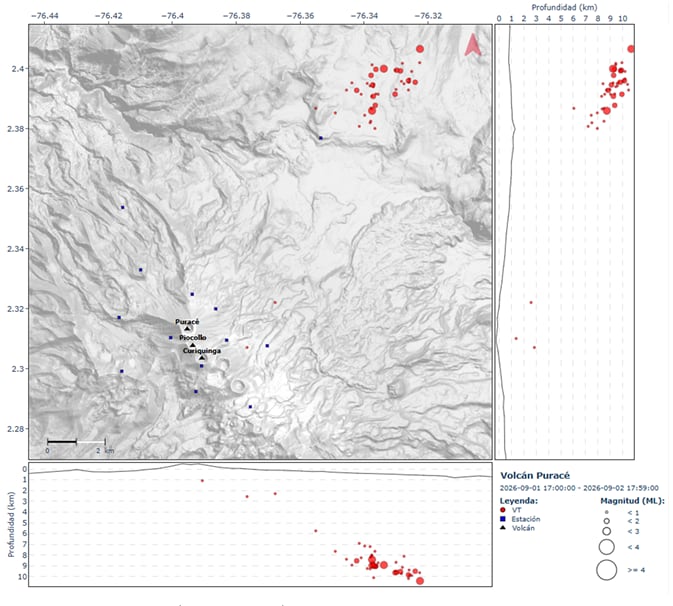Click the 'Volcán' legend text

coord(523,528)
